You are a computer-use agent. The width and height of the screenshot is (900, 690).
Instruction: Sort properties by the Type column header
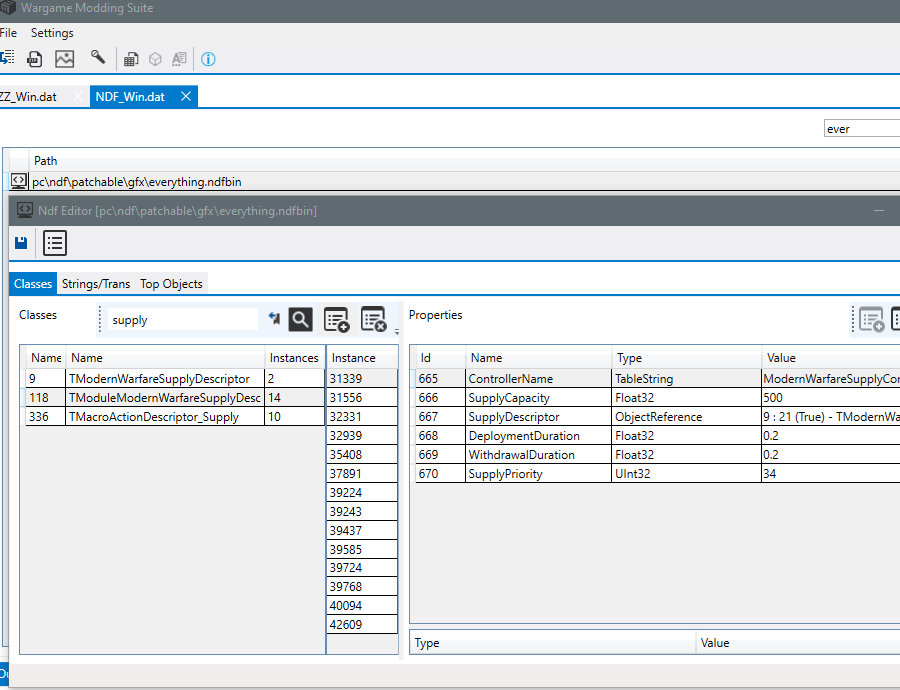(686, 358)
